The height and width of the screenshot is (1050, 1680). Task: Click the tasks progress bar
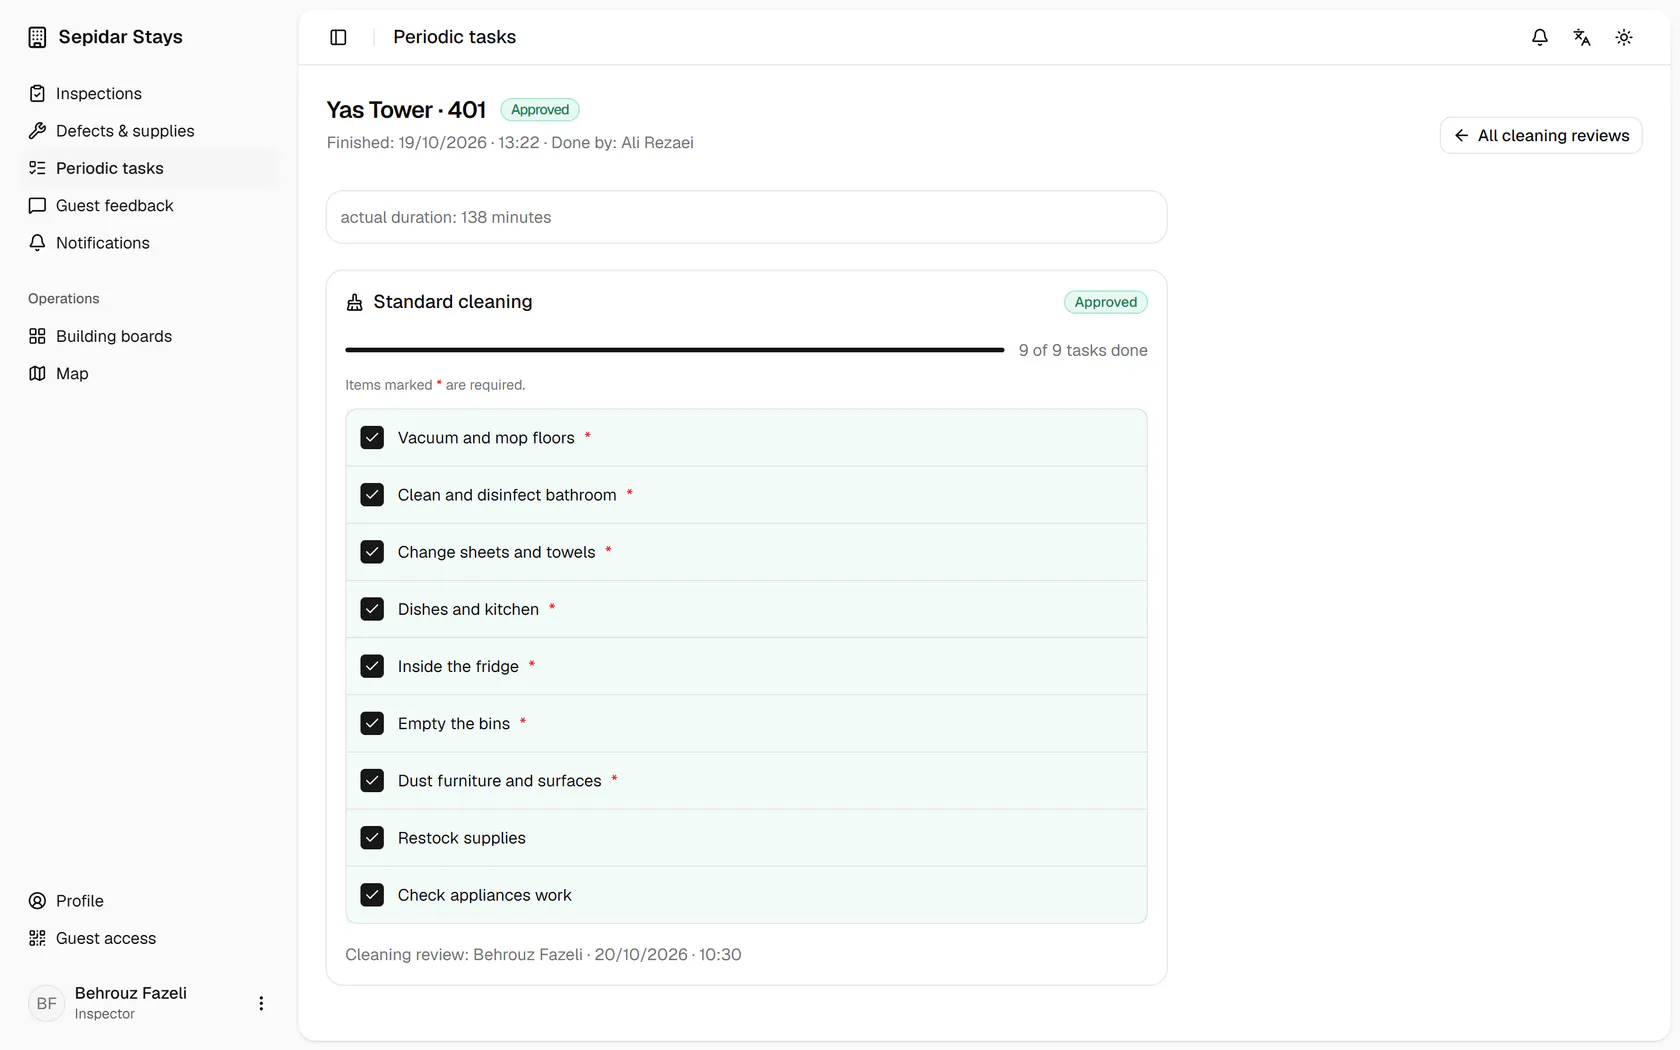(x=675, y=350)
